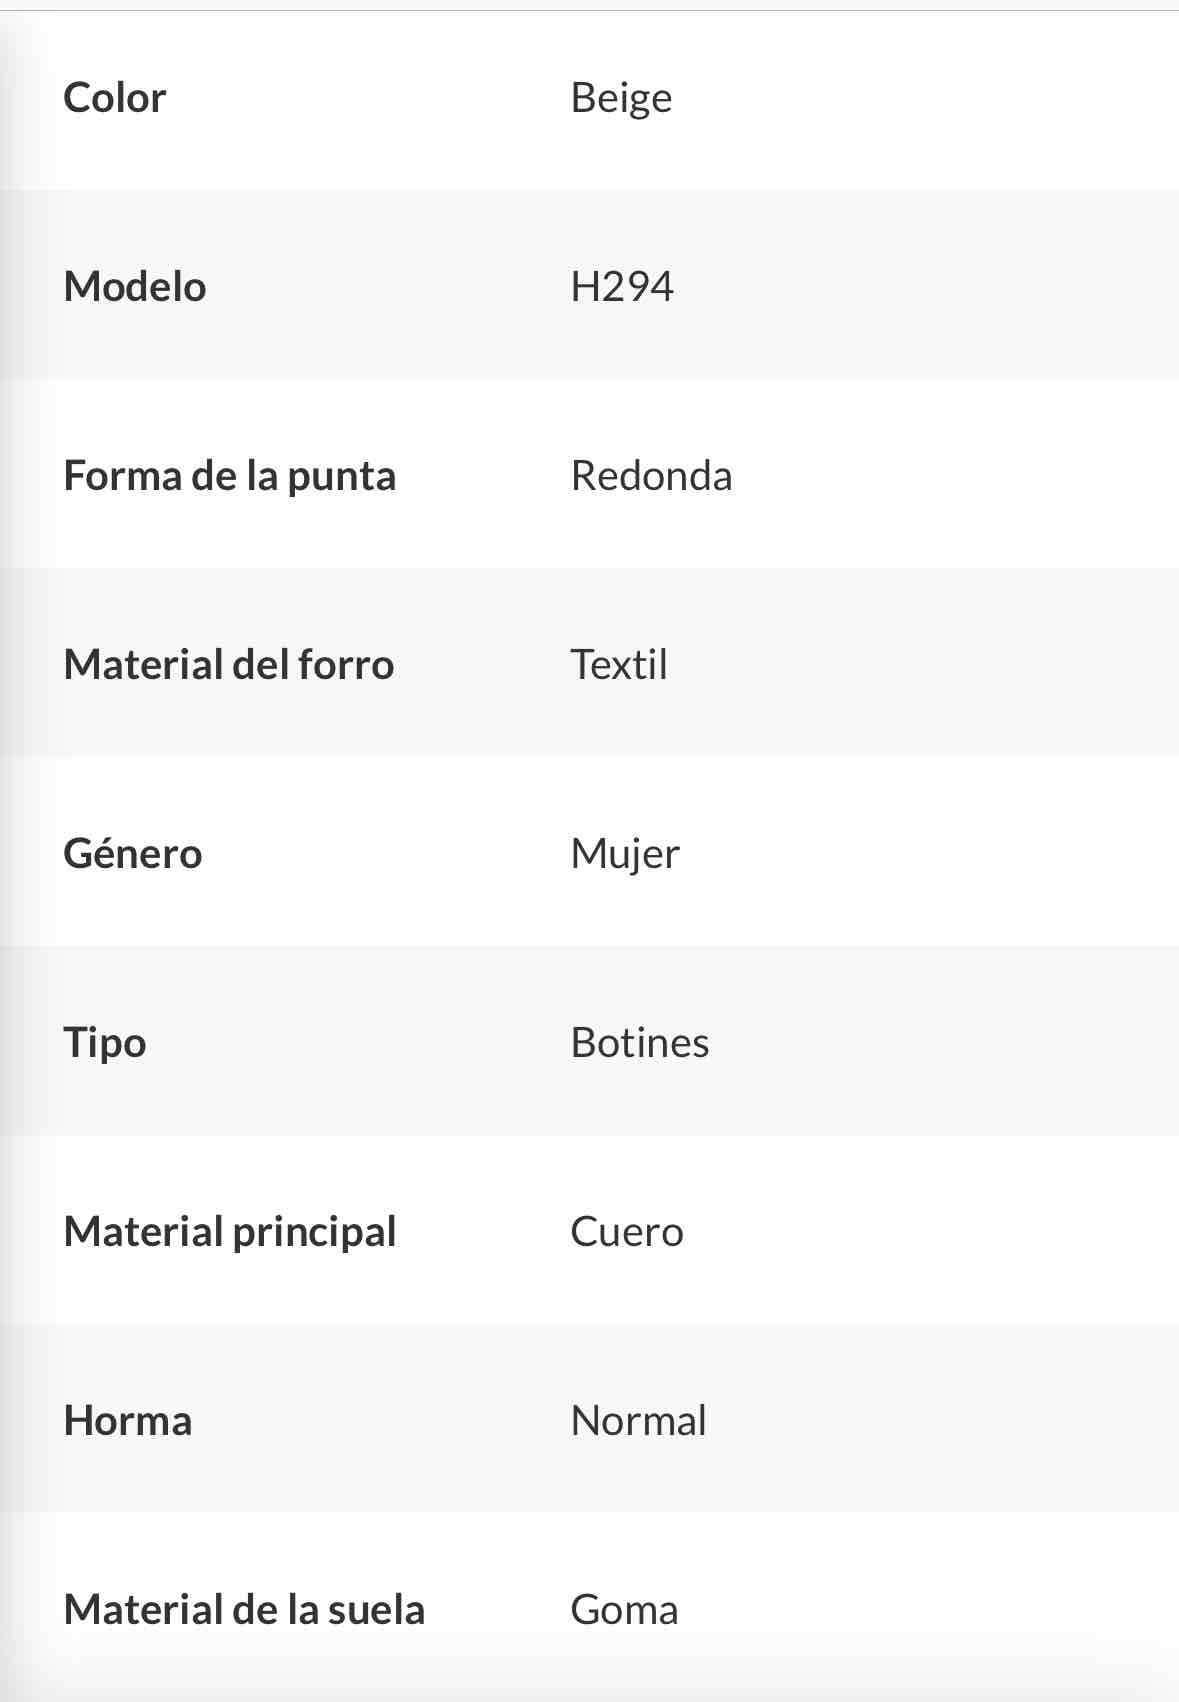The width and height of the screenshot is (1179, 1702).
Task: Click the Tipo label
Action: pyautogui.click(x=105, y=1043)
